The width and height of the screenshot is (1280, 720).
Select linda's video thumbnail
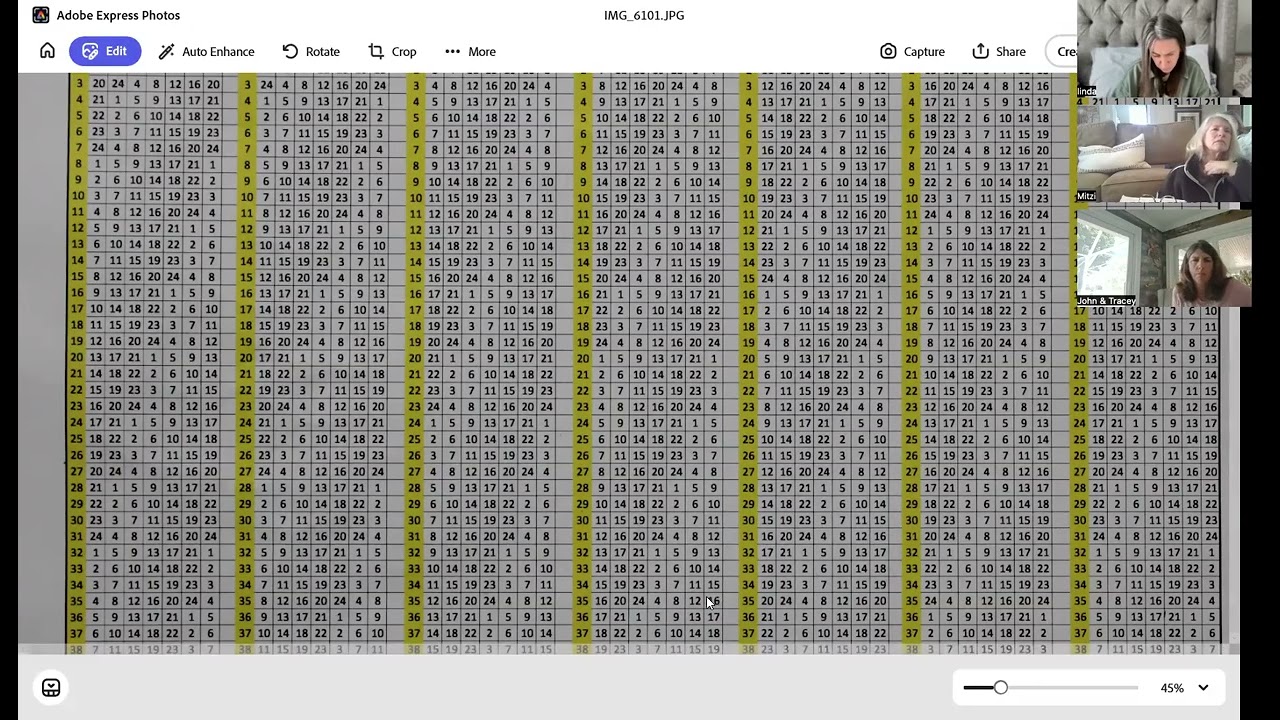pos(1164,49)
